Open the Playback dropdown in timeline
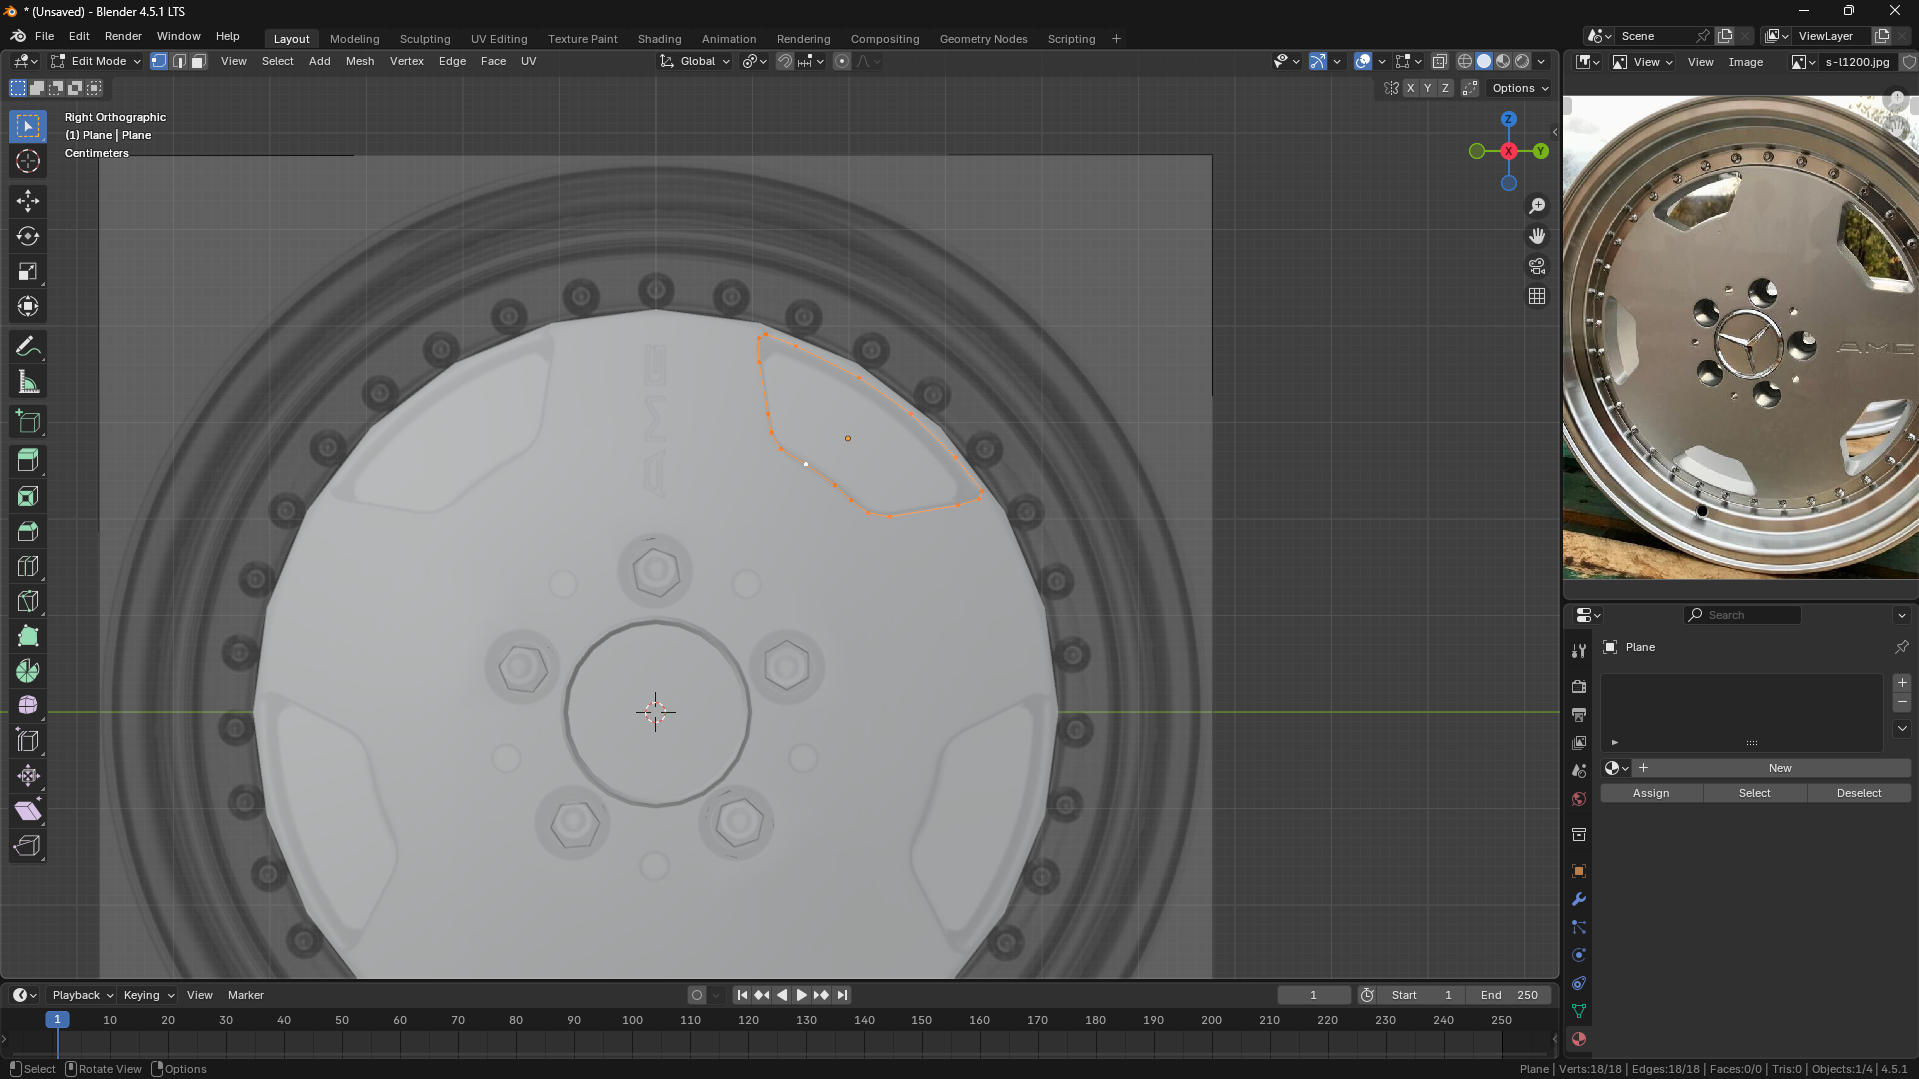The image size is (1919, 1079). tap(82, 995)
